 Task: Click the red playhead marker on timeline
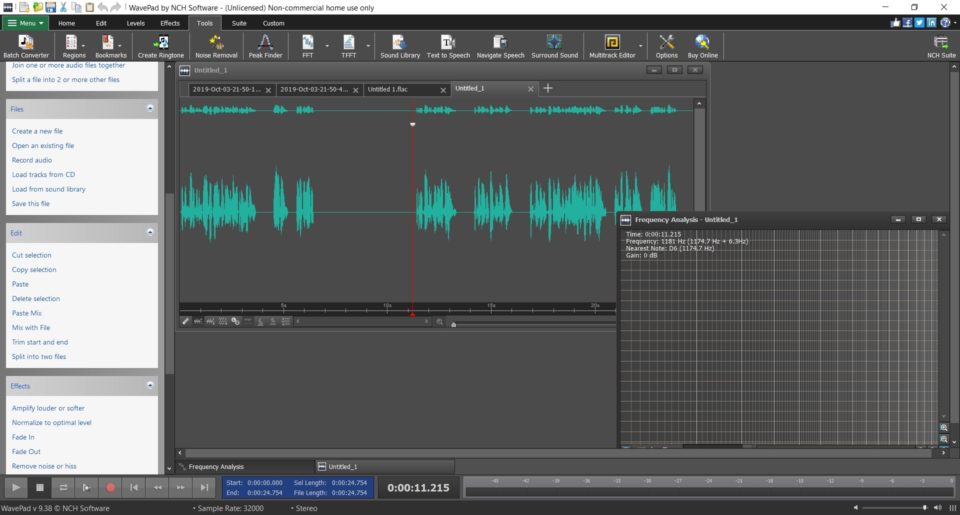tap(412, 314)
